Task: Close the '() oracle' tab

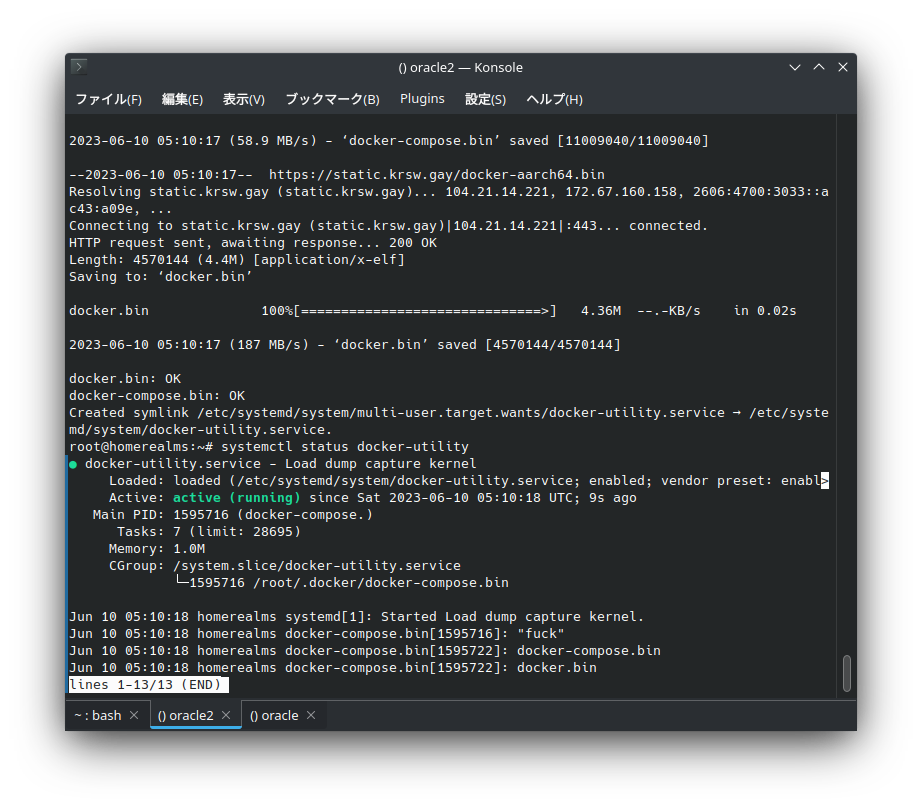Action: (x=311, y=715)
